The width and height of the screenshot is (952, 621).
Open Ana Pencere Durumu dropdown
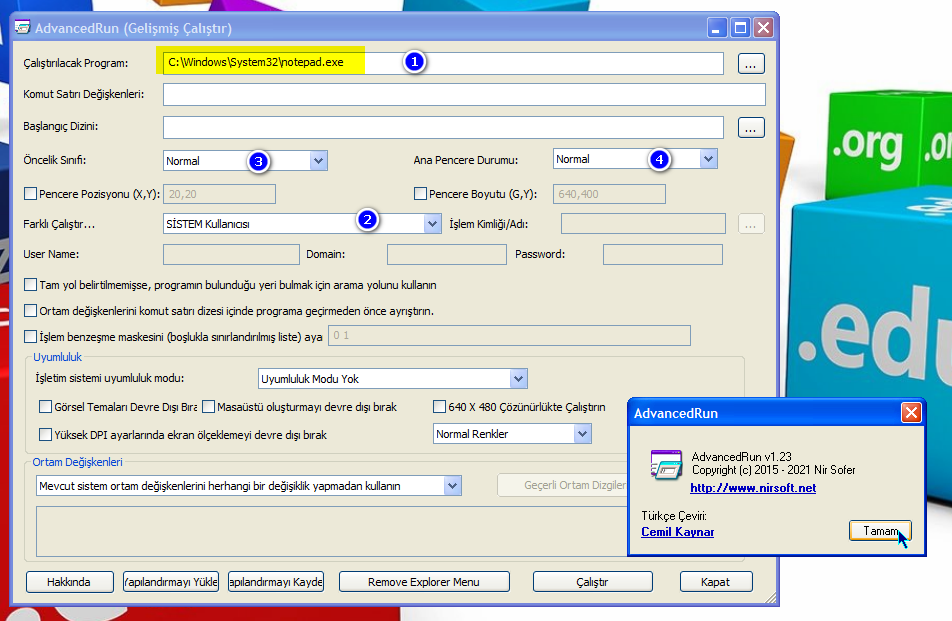708,159
